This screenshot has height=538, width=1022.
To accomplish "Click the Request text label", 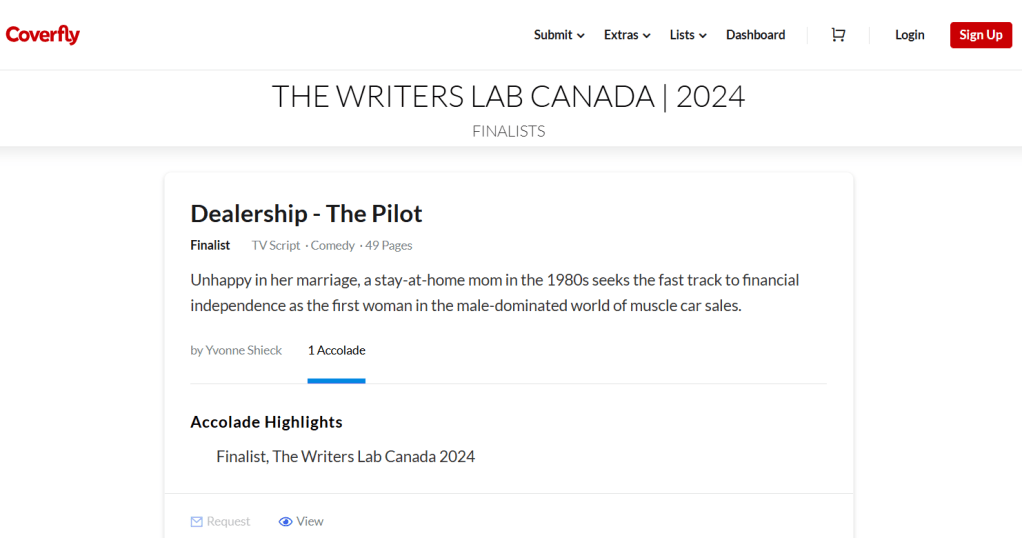I will click(x=229, y=522).
